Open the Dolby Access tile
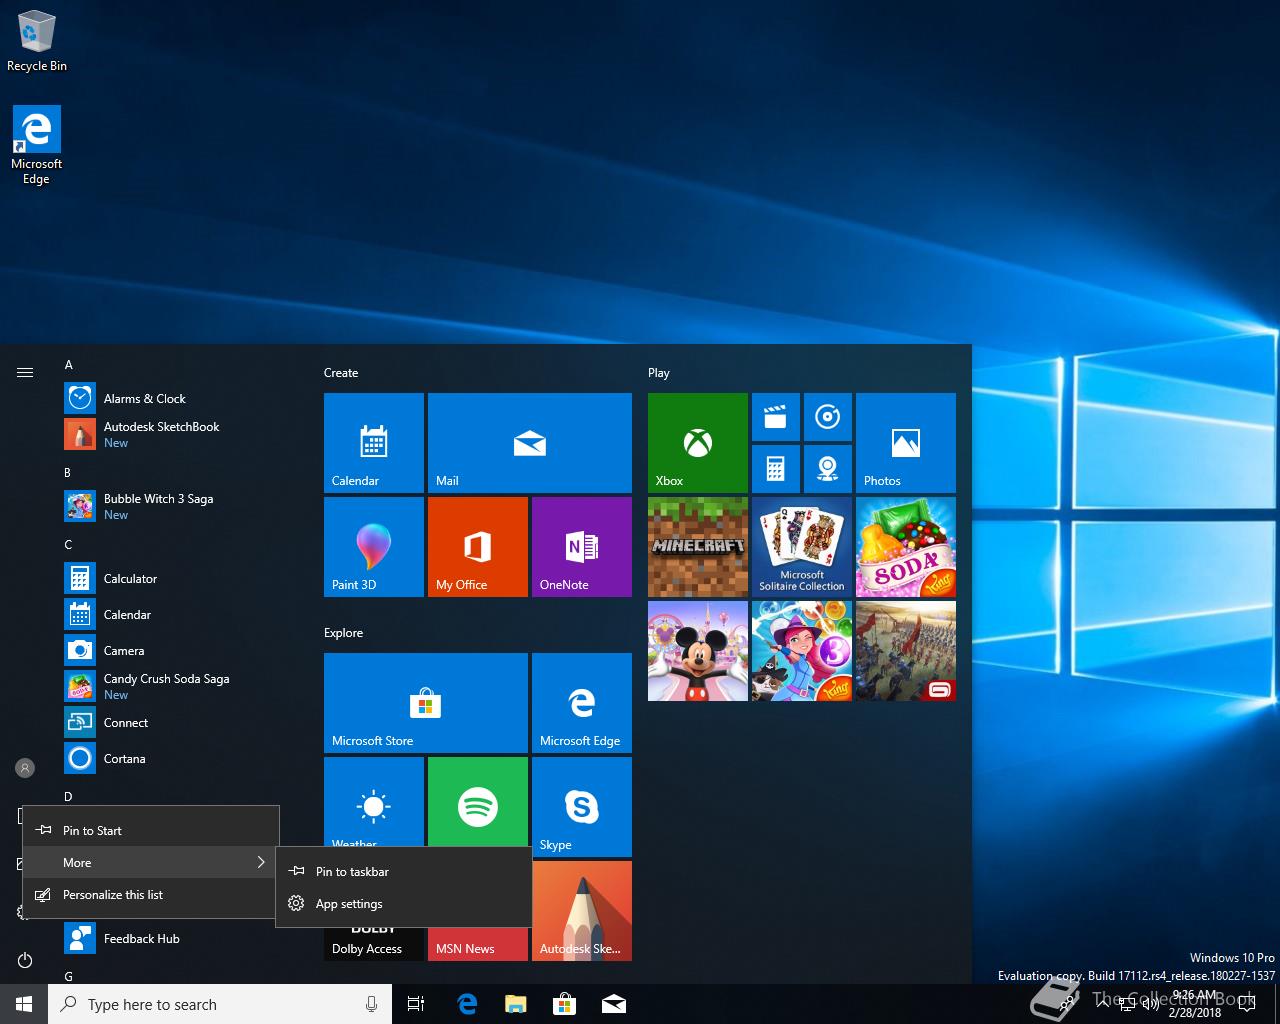This screenshot has height=1024, width=1280. 373,944
